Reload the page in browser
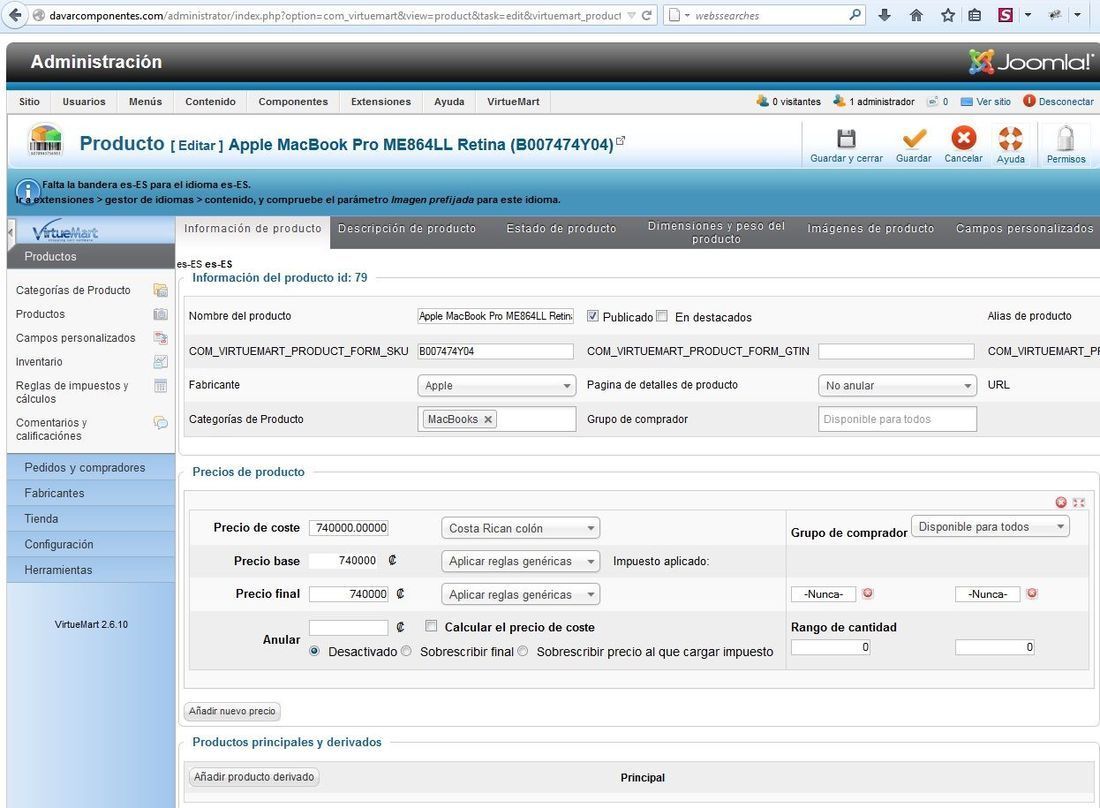Image resolution: width=1100 pixels, height=808 pixels. (647, 15)
